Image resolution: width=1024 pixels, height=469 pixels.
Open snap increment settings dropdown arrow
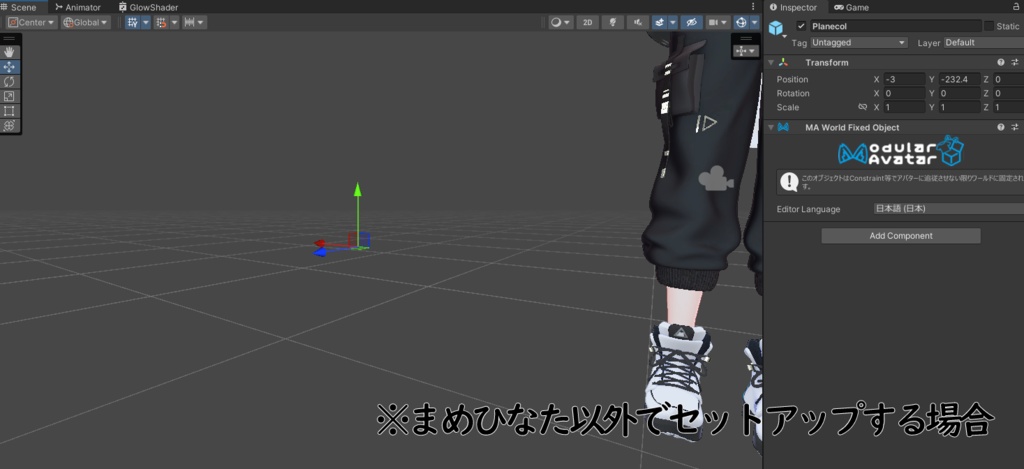point(174,22)
